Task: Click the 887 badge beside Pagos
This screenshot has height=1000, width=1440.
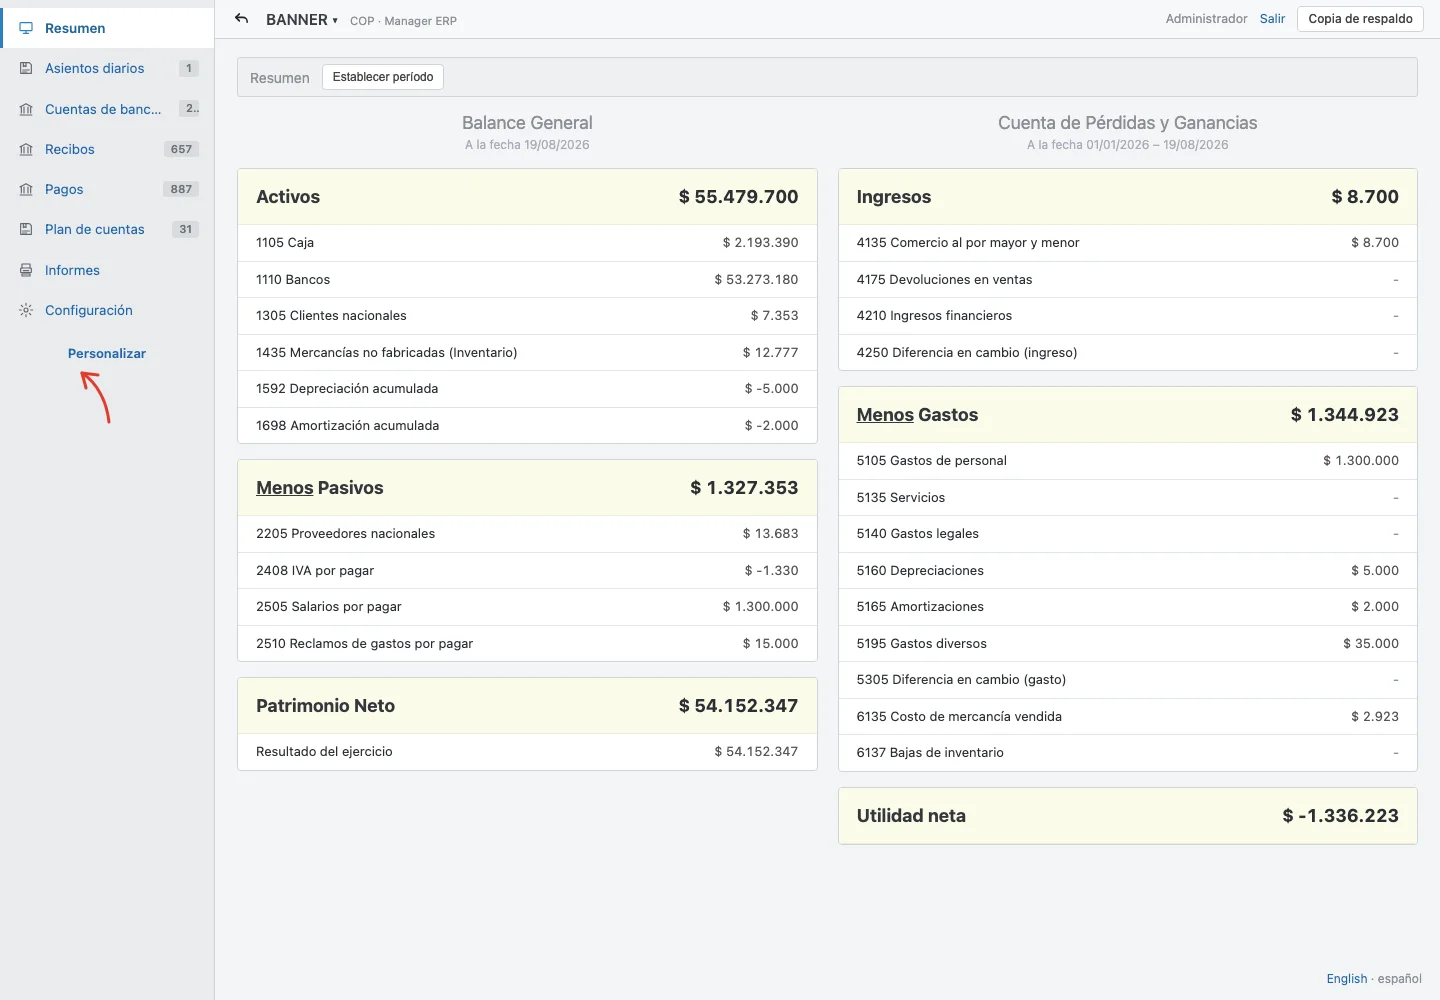Action: [x=181, y=189]
